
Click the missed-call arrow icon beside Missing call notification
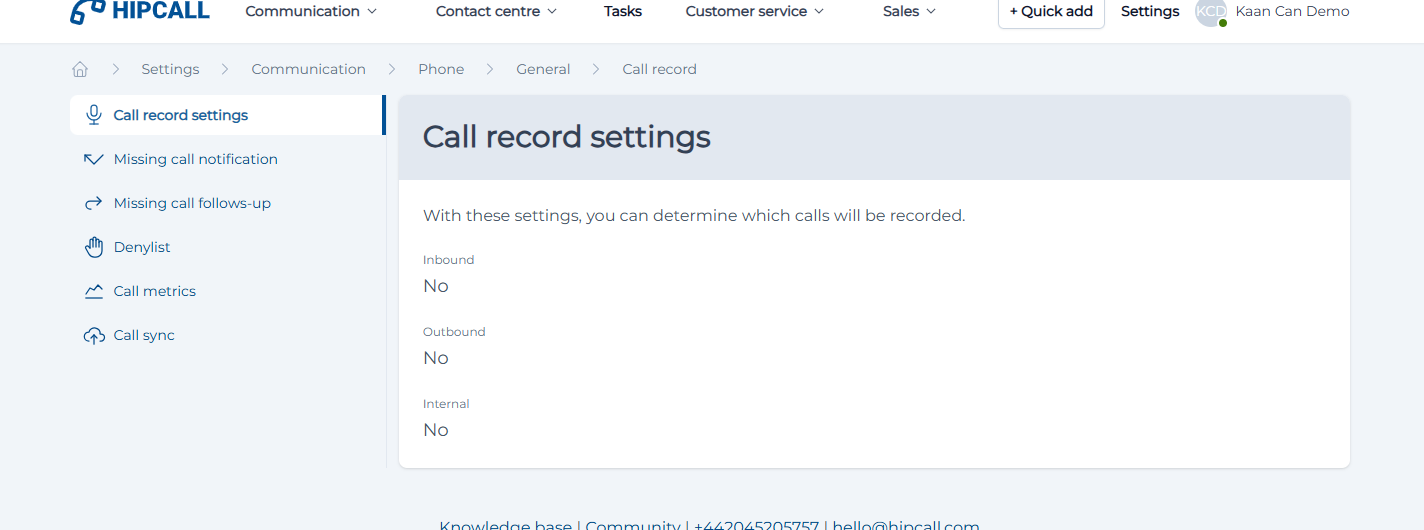click(x=94, y=159)
